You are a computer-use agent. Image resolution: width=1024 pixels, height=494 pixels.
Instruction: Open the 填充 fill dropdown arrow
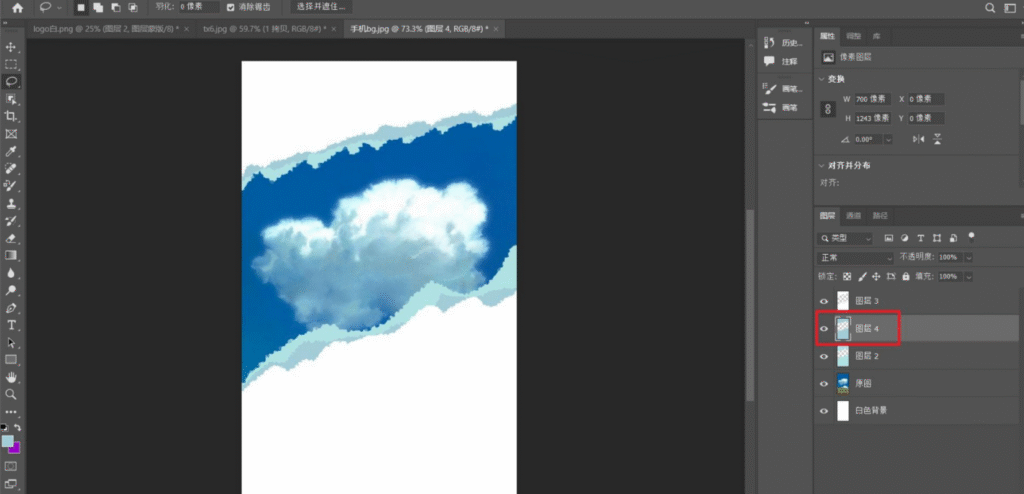[x=968, y=277]
